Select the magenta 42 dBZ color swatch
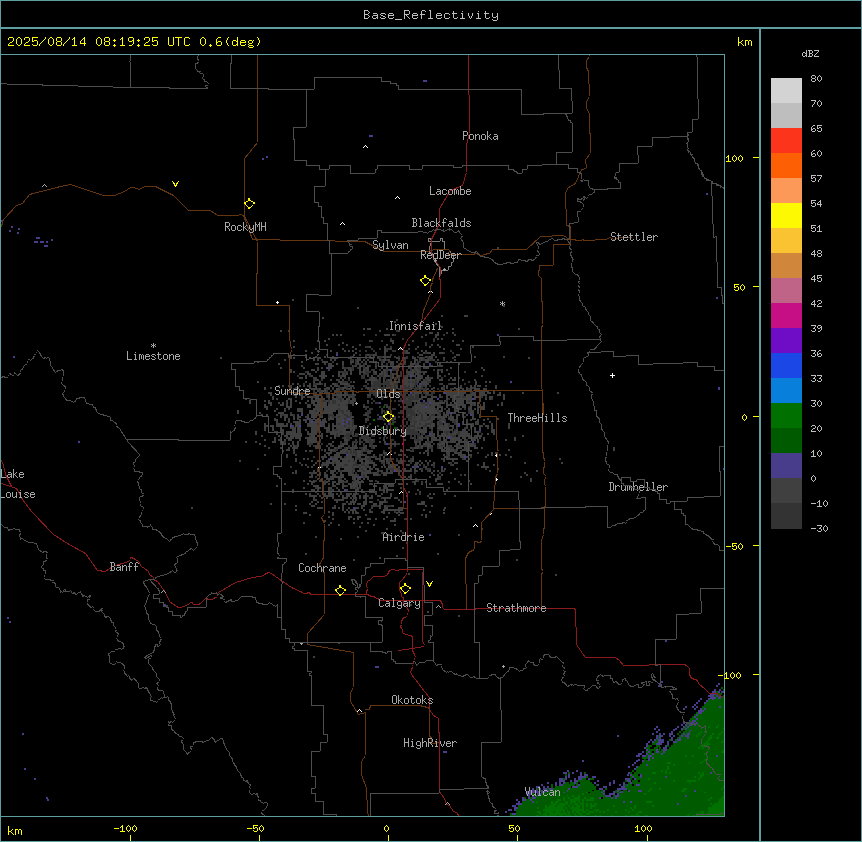This screenshot has width=862, height=842. click(x=786, y=315)
